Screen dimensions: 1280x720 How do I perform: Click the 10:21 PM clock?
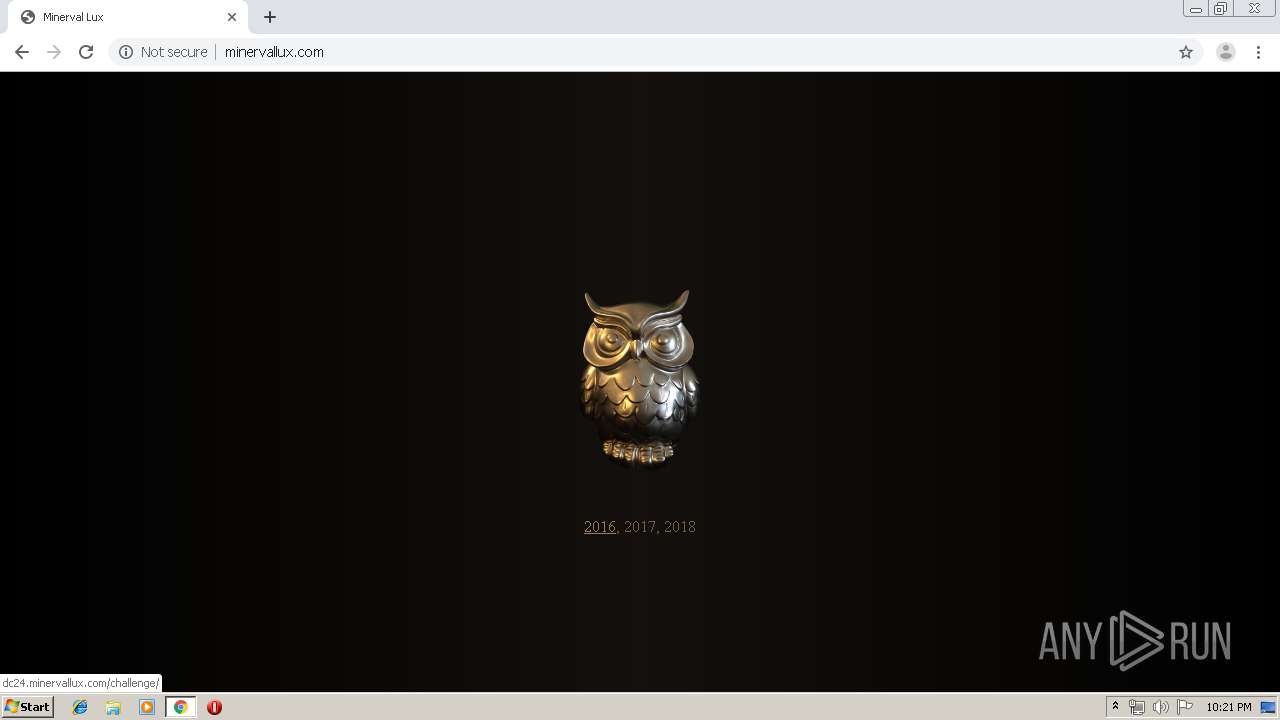click(1229, 707)
